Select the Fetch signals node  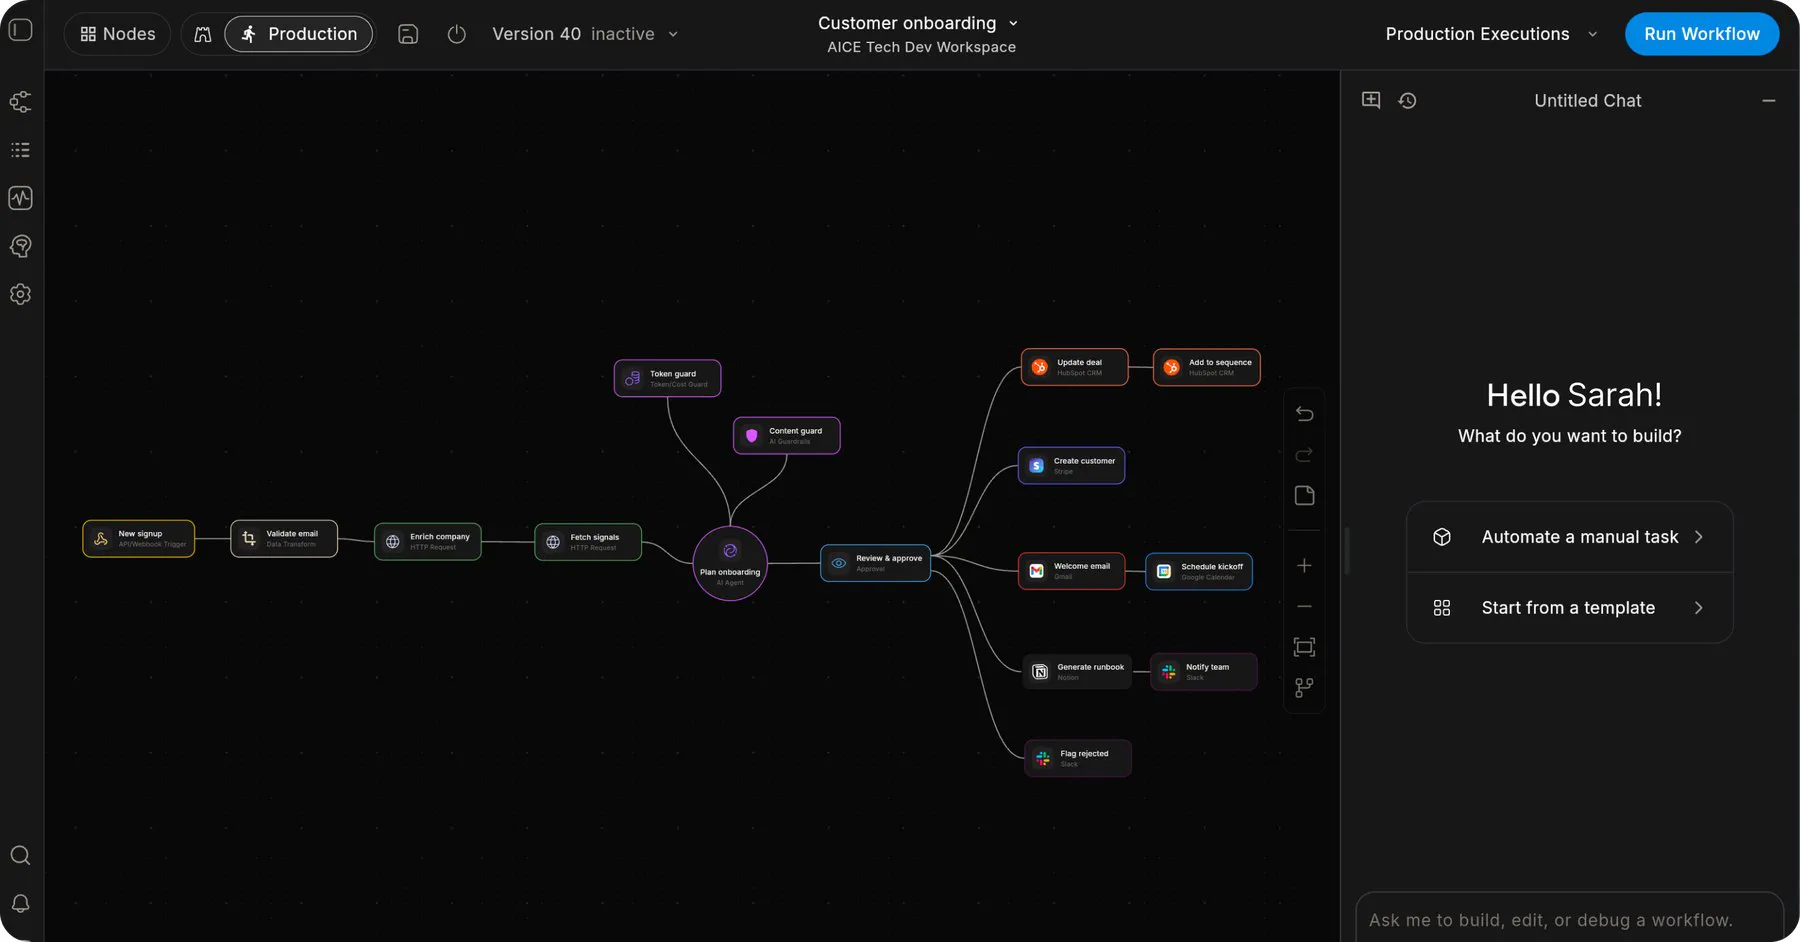588,542
